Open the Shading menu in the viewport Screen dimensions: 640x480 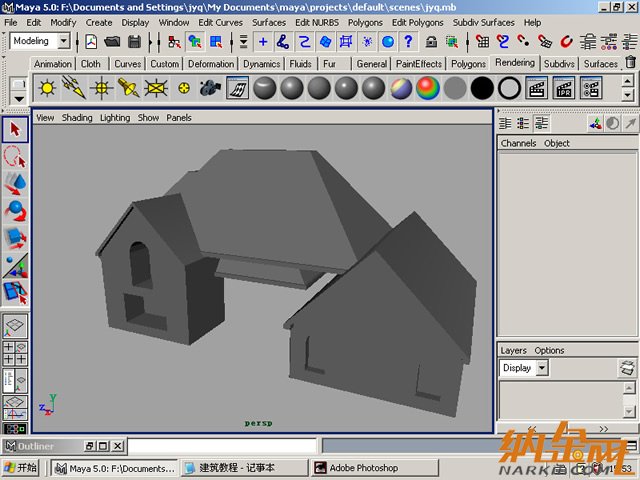(x=77, y=118)
